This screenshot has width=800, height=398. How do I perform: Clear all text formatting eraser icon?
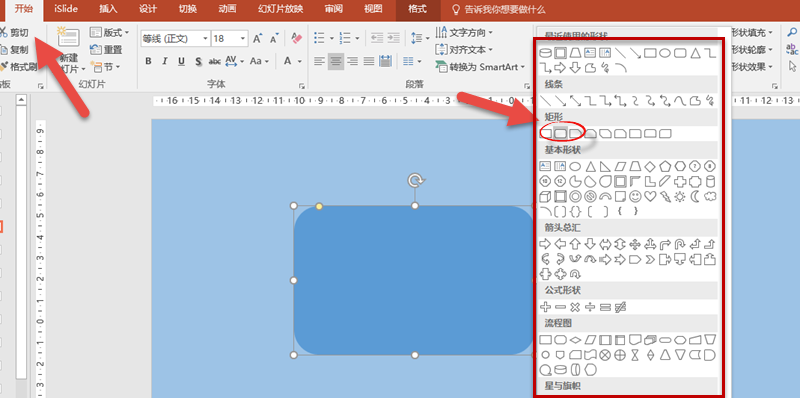[296, 38]
